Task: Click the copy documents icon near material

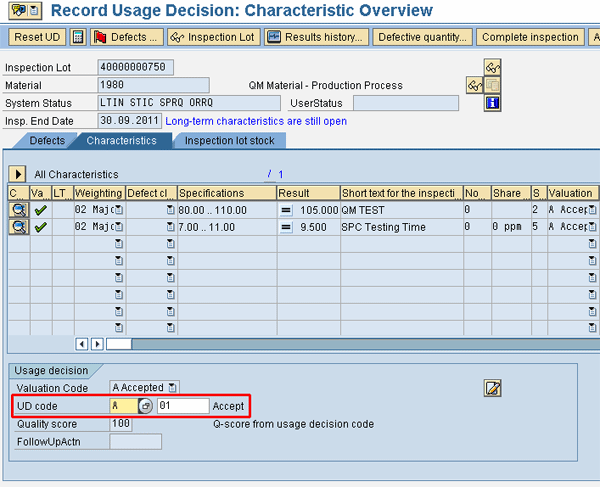Action: 492,85
